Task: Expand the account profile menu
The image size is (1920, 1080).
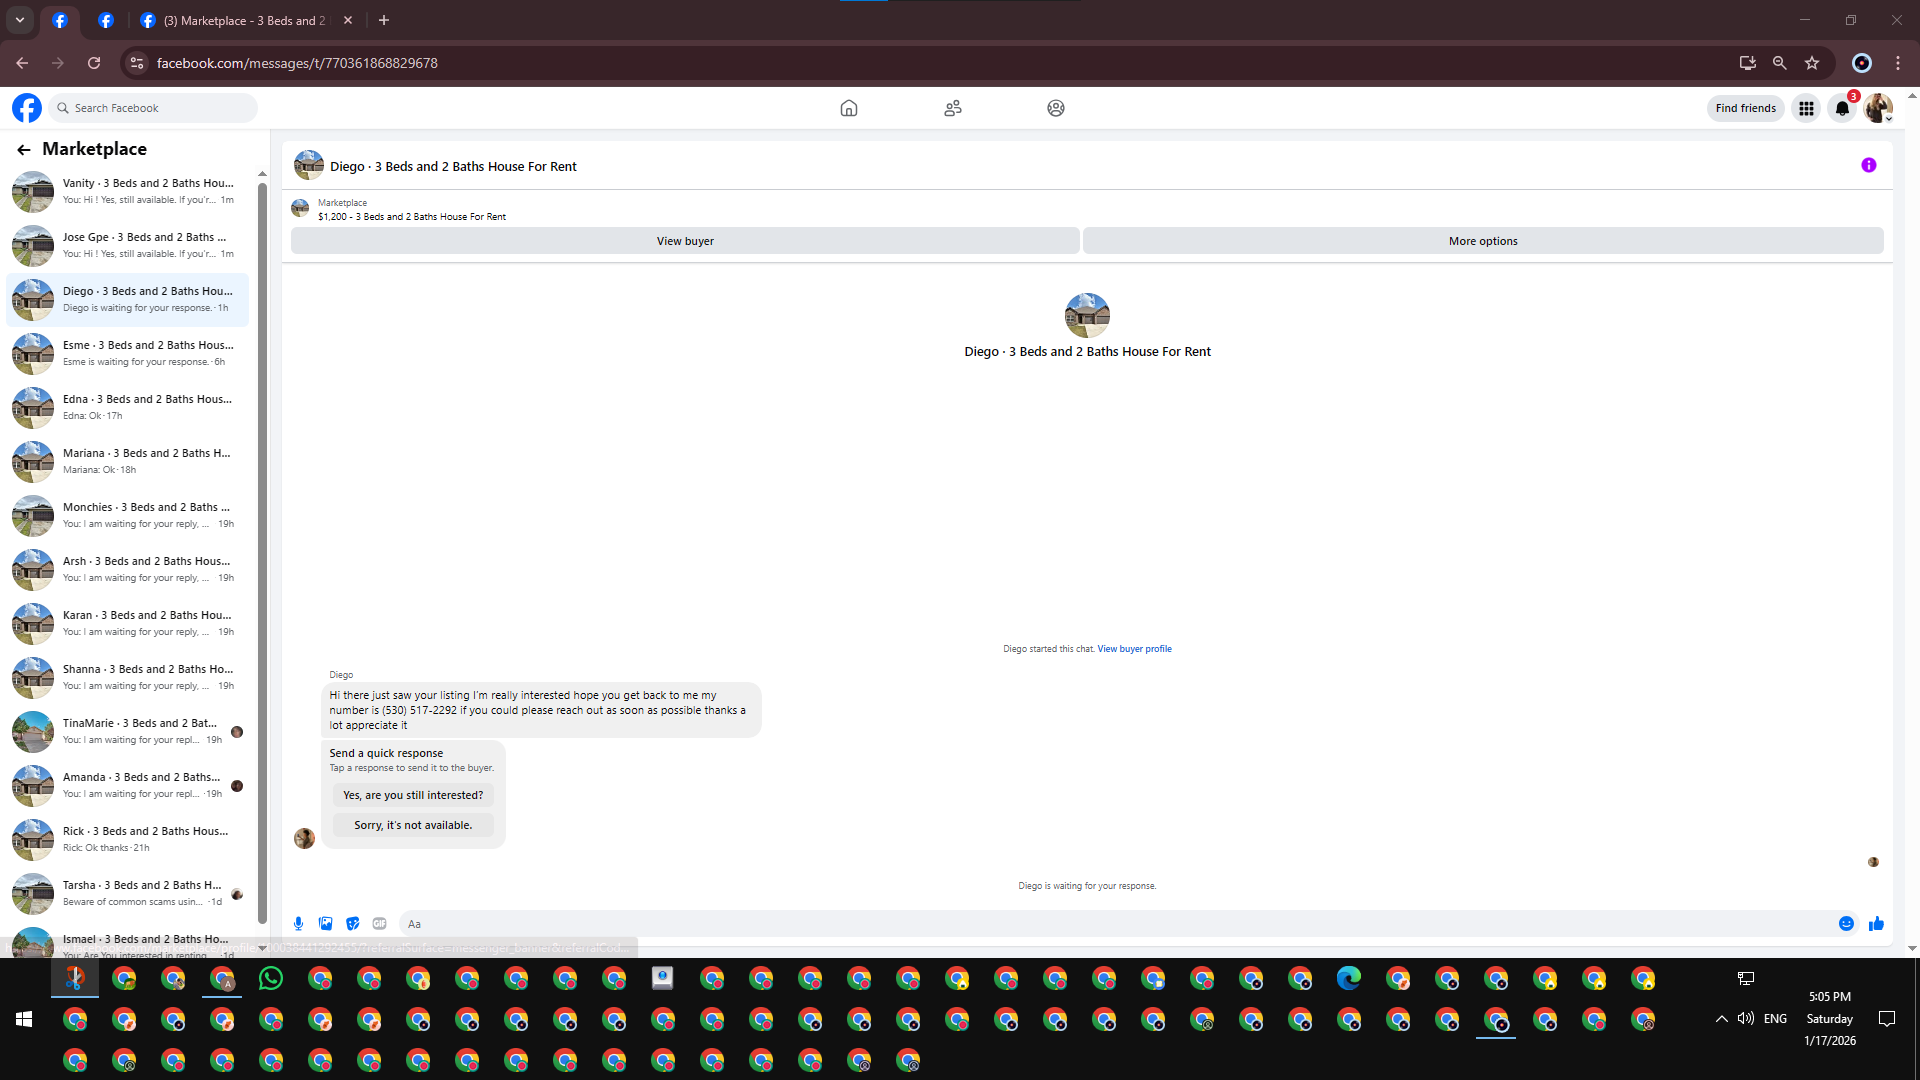Action: pyautogui.click(x=1878, y=108)
